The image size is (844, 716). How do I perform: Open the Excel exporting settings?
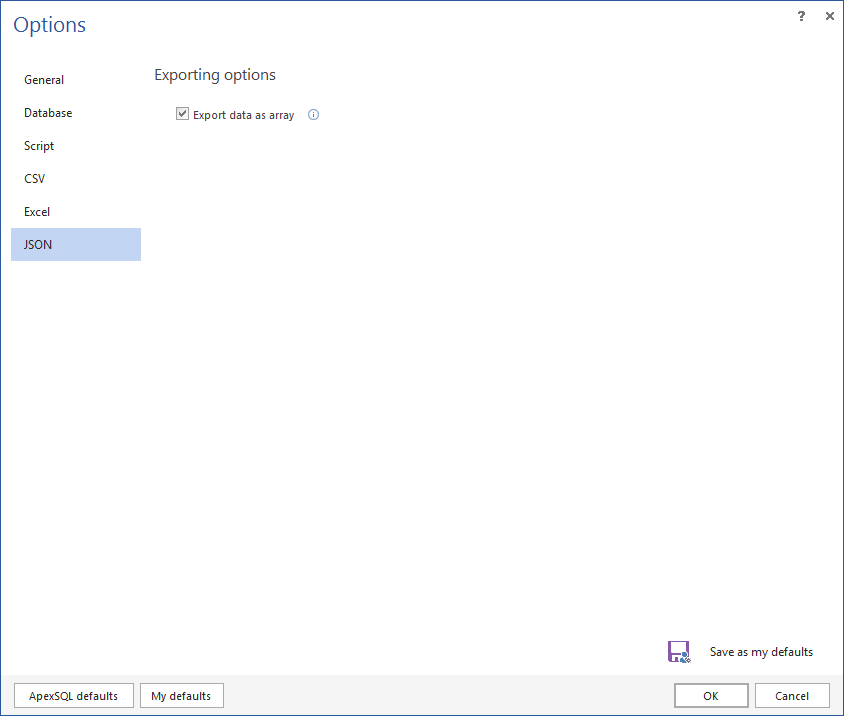pyautogui.click(x=36, y=211)
